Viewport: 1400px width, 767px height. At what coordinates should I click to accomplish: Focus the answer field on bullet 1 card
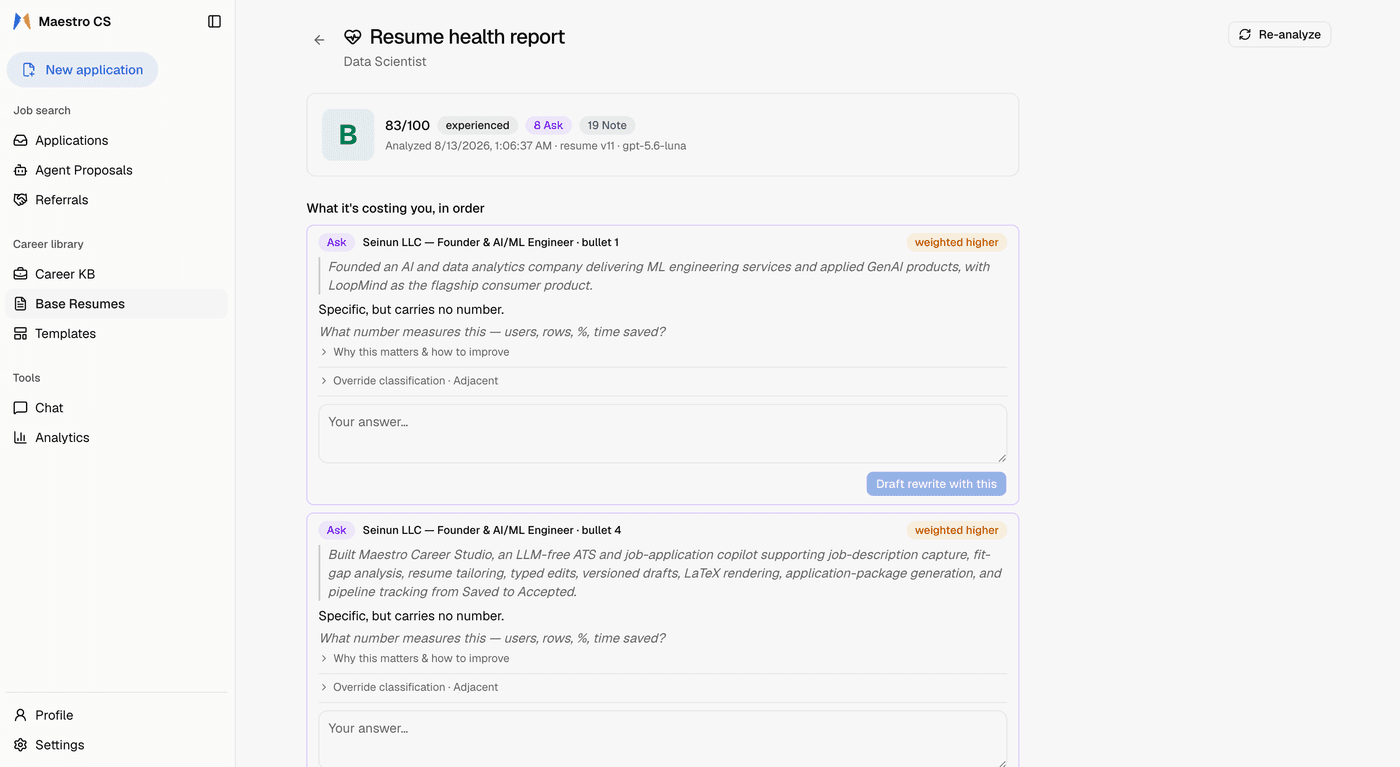662,434
